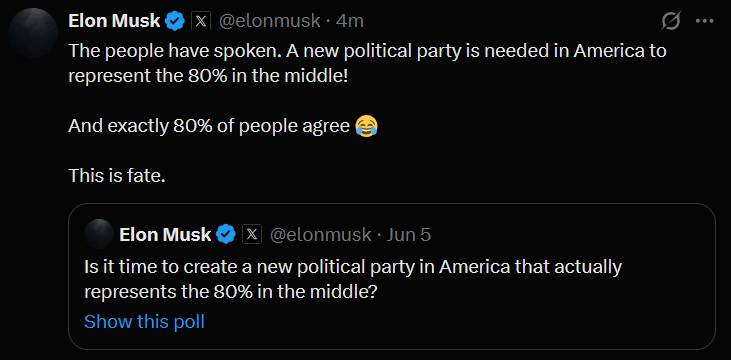Click the @elonmusk handle in the quoted post

[321, 235]
